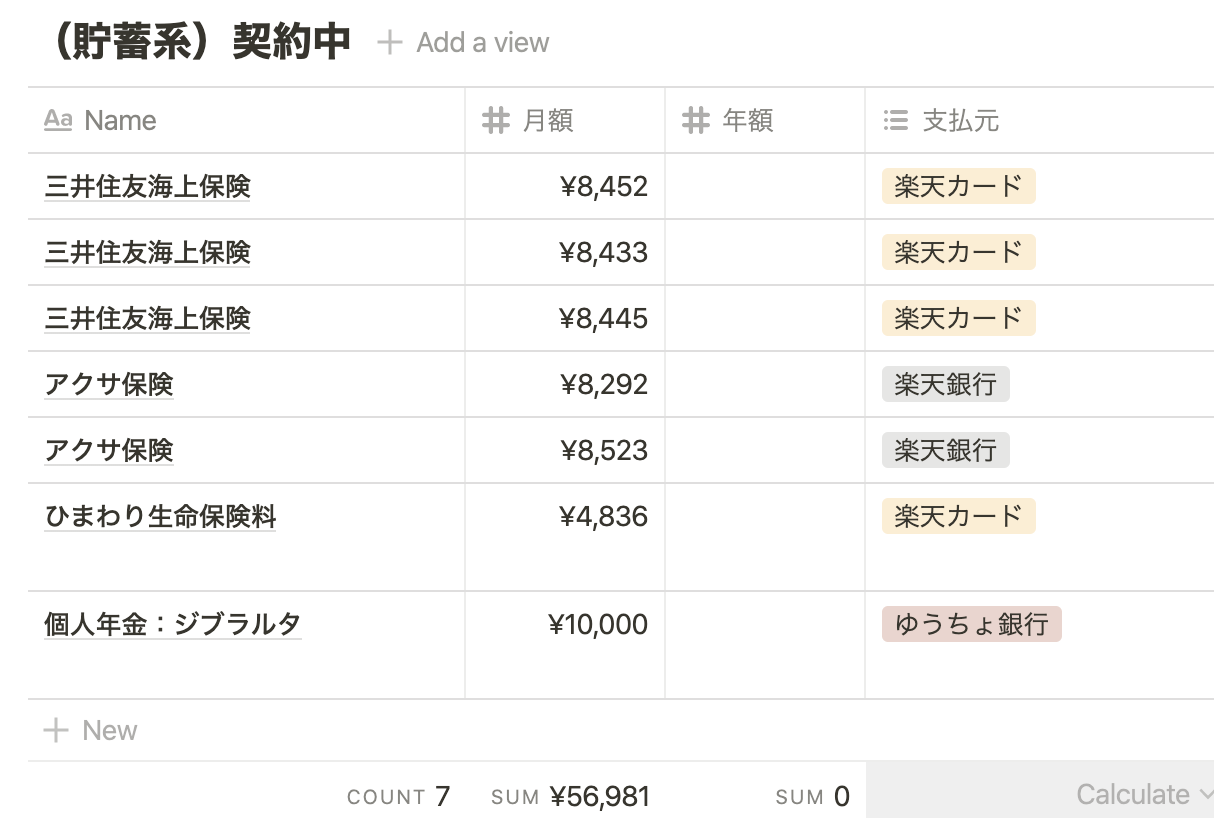Open the 個人年金：ジブラルタ entry
Image resolution: width=1214 pixels, height=818 pixels.
coord(172,624)
